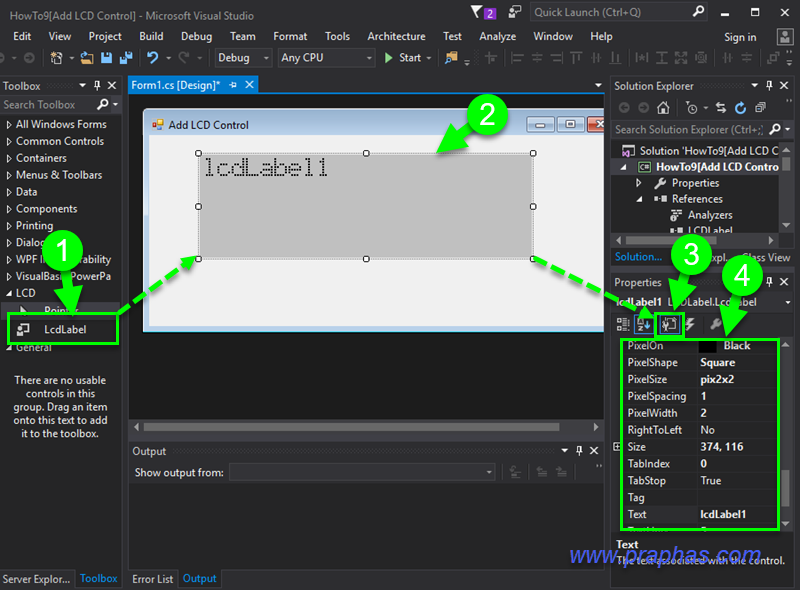The width and height of the screenshot is (800, 590).
Task: Click the Open File toolbar icon
Action: click(87, 58)
